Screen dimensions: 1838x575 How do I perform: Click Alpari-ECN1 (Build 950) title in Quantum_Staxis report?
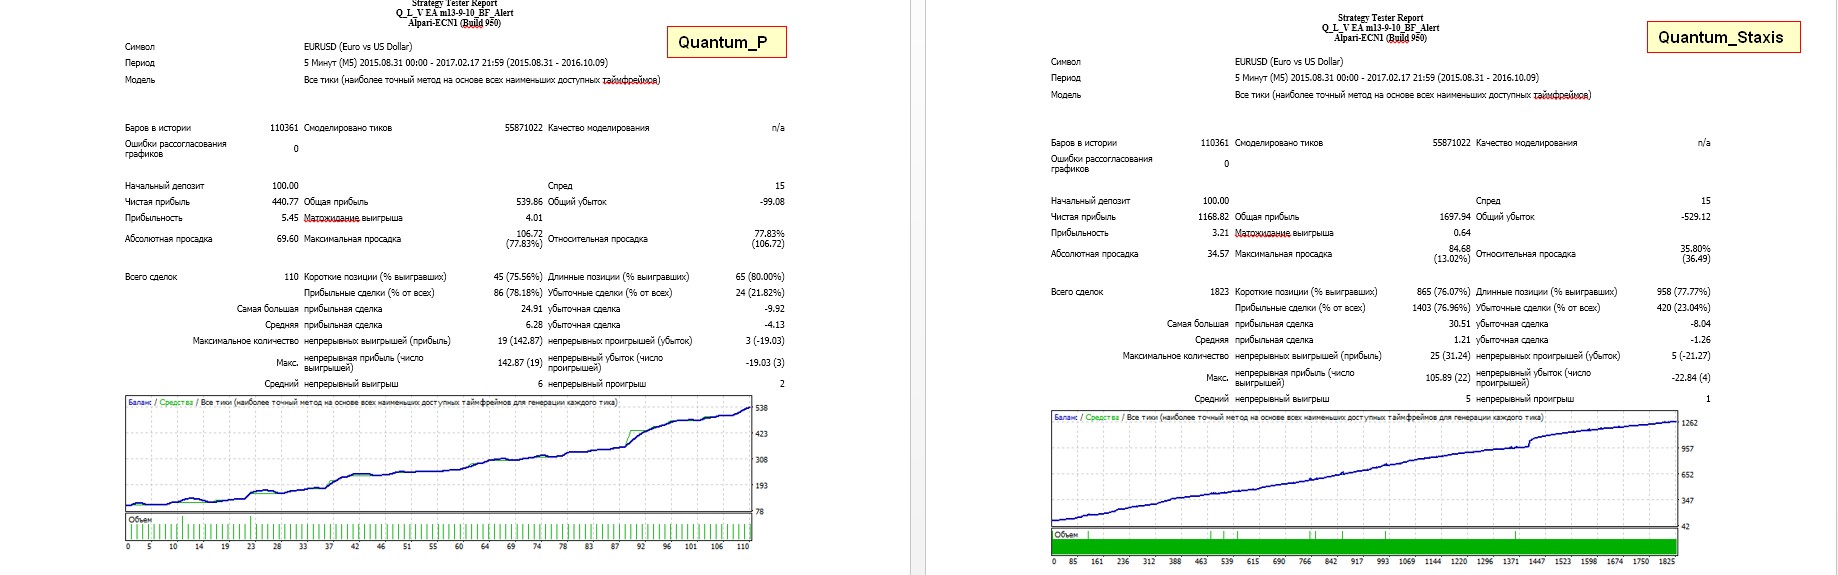point(1380,38)
